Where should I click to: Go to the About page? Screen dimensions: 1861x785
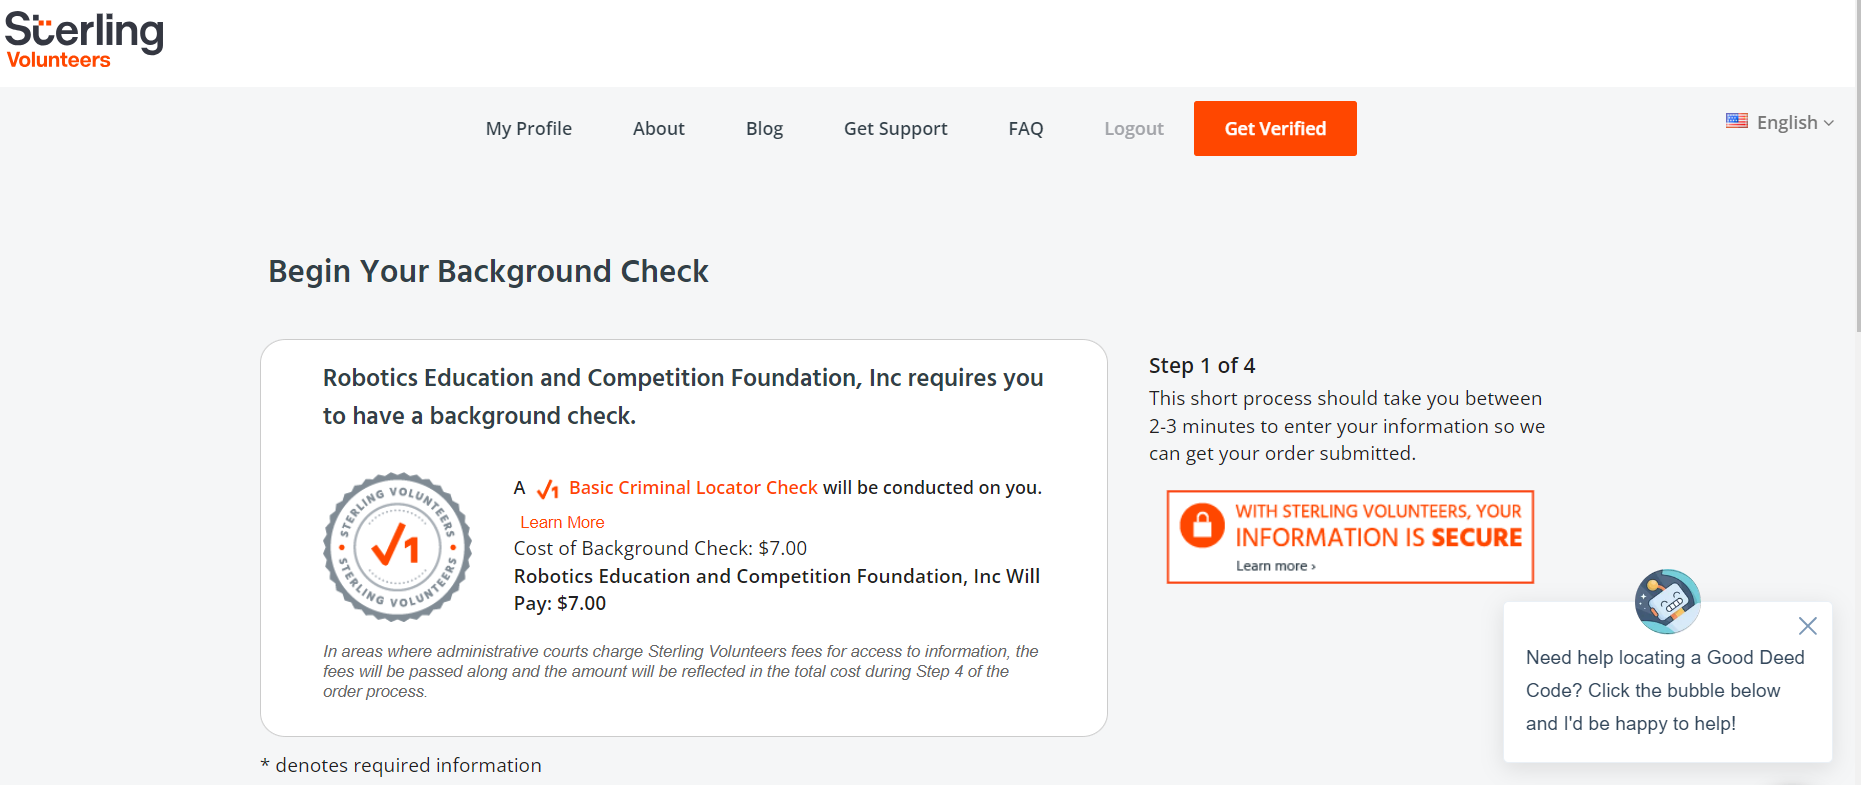658,128
